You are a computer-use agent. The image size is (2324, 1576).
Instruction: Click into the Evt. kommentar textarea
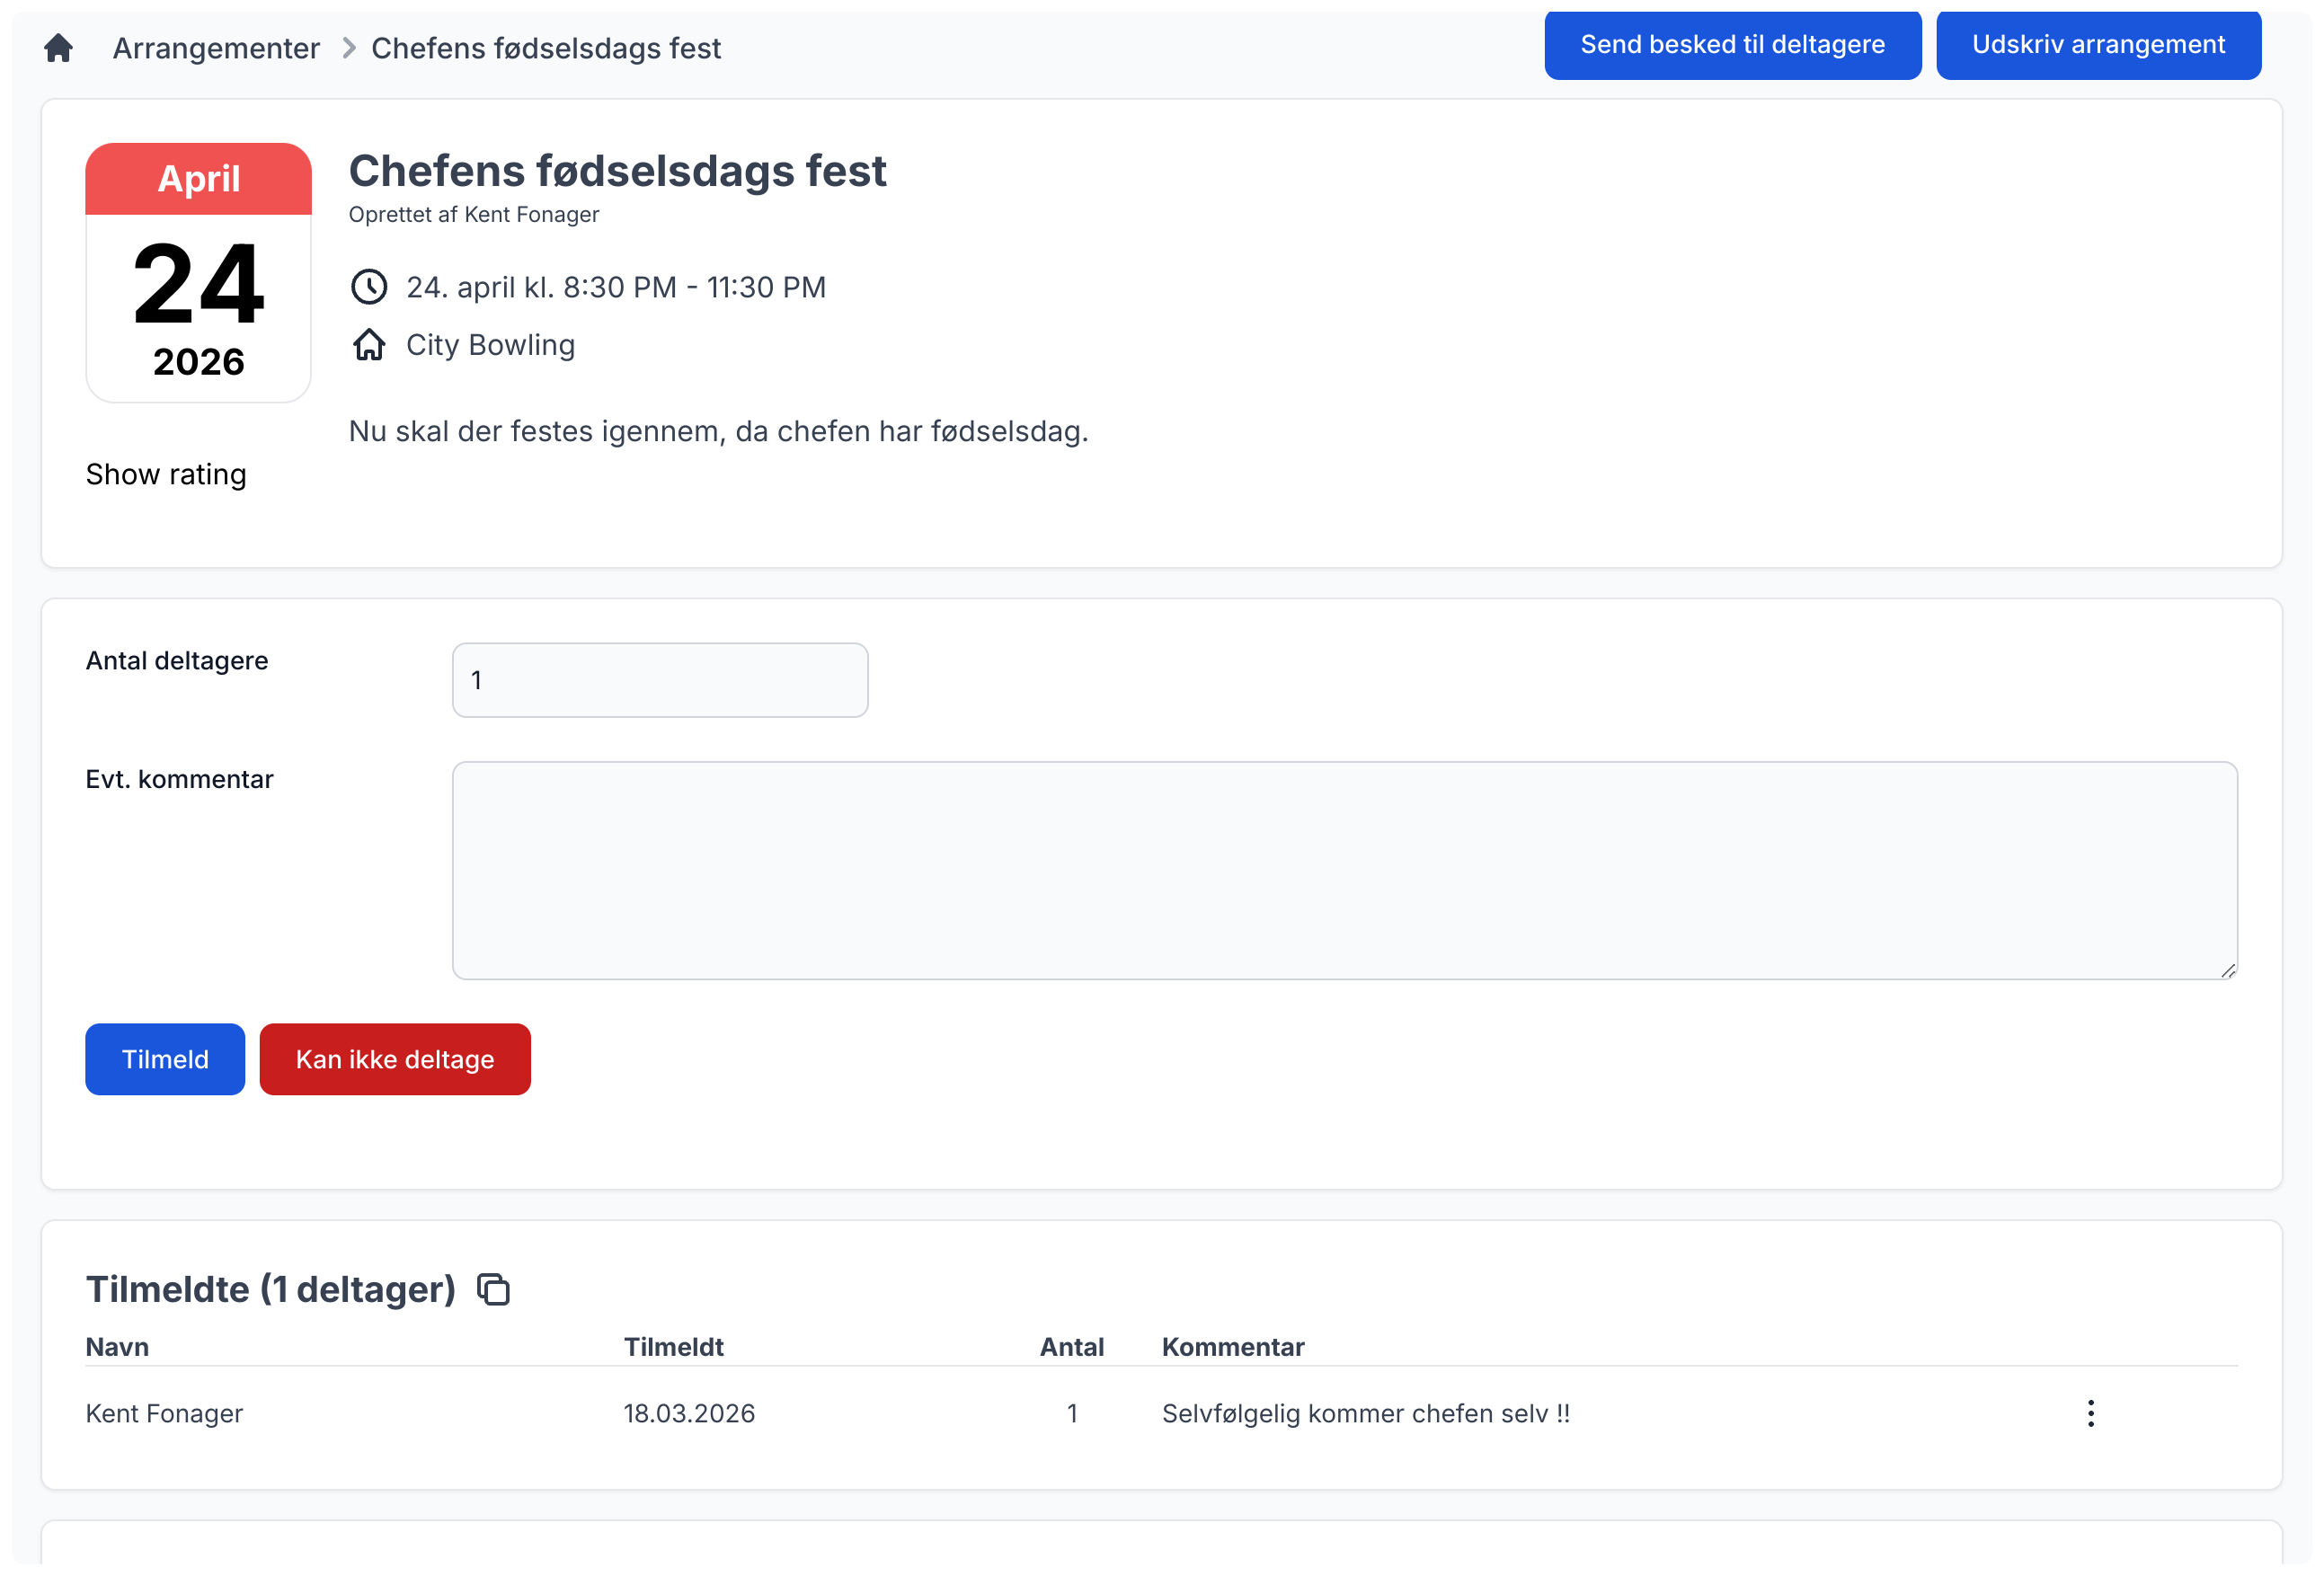pyautogui.click(x=1344, y=870)
